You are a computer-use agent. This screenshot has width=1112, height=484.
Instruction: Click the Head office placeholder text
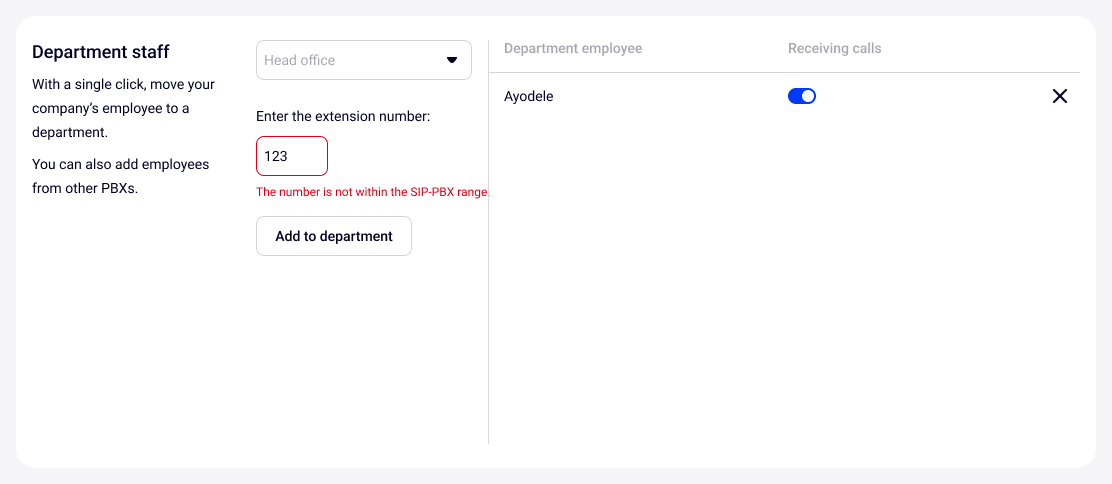(300, 60)
